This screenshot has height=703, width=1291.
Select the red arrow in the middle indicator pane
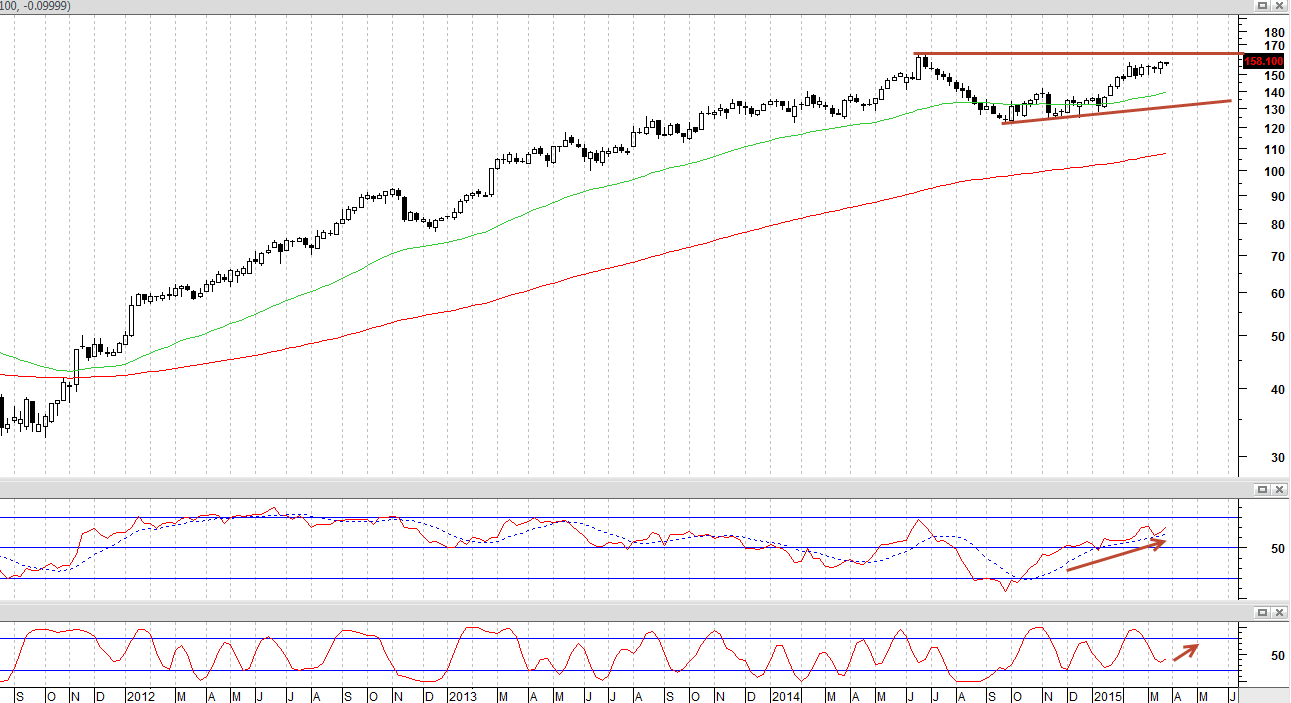pyautogui.click(x=1116, y=556)
